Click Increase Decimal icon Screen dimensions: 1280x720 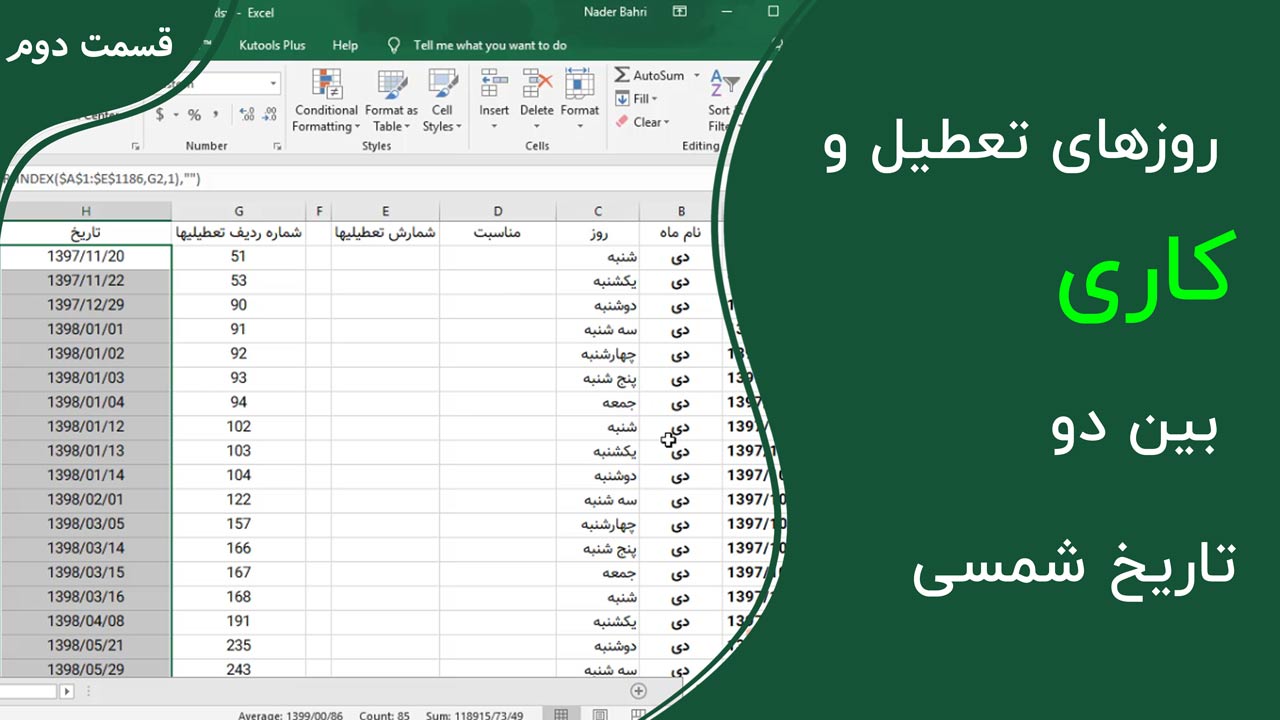click(x=246, y=115)
